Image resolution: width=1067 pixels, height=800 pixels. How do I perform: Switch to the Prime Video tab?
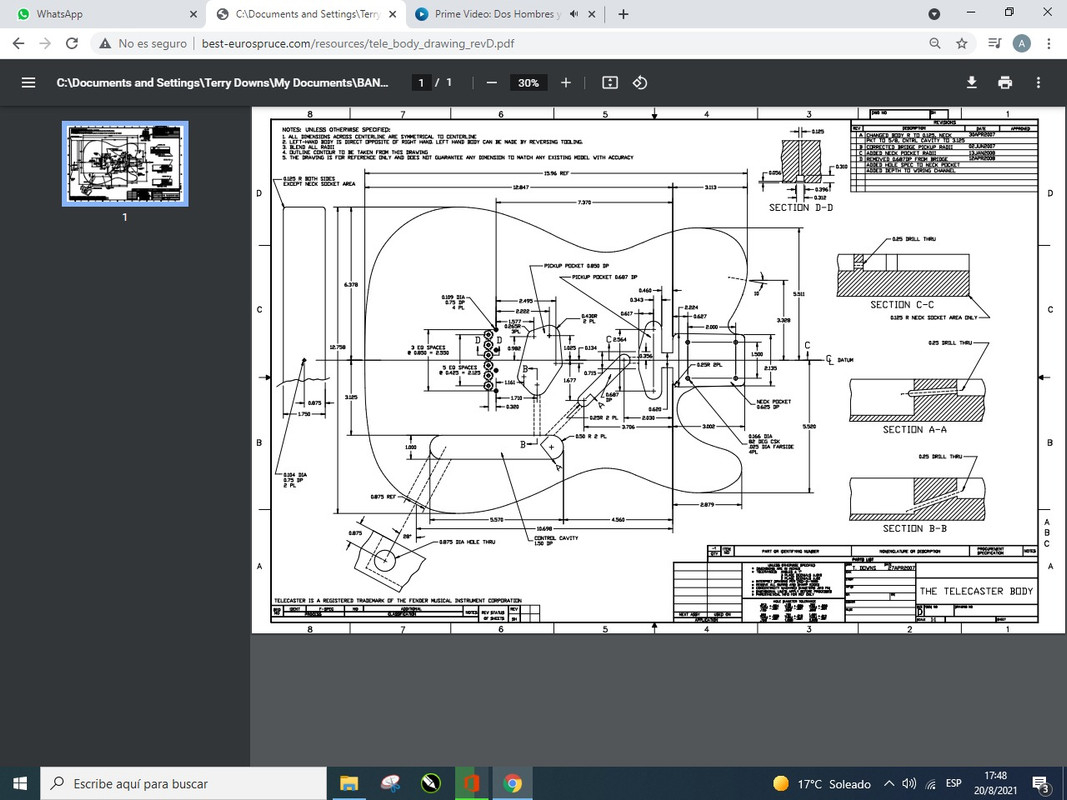[x=488, y=14]
